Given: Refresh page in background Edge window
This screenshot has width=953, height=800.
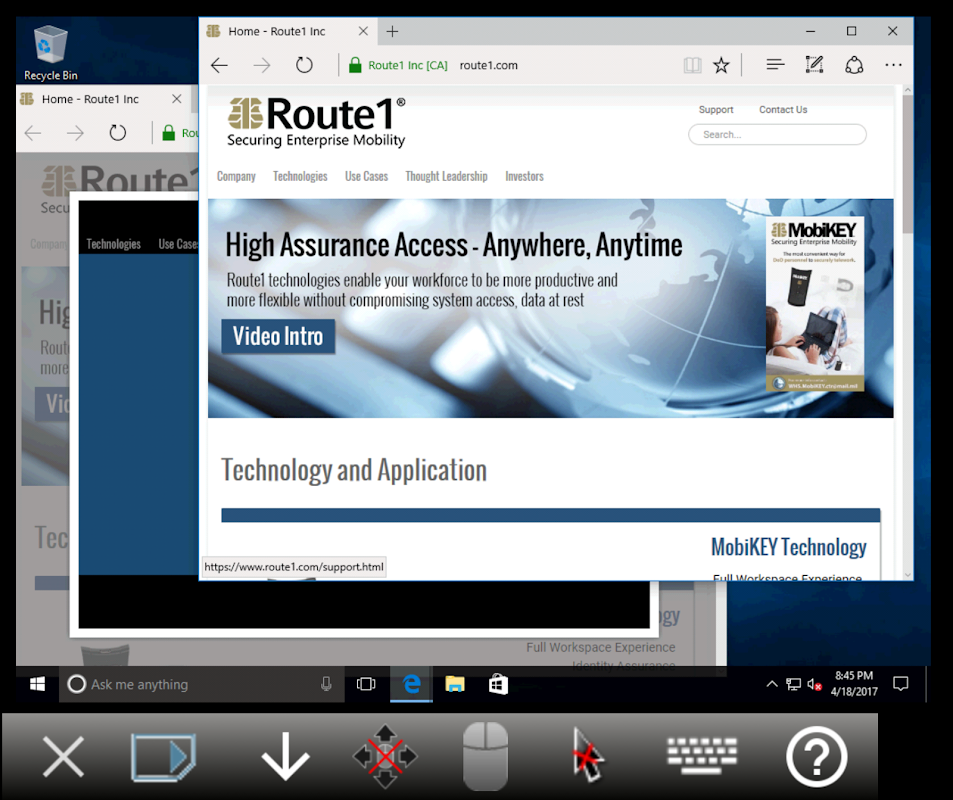Looking at the screenshot, I should click(117, 133).
